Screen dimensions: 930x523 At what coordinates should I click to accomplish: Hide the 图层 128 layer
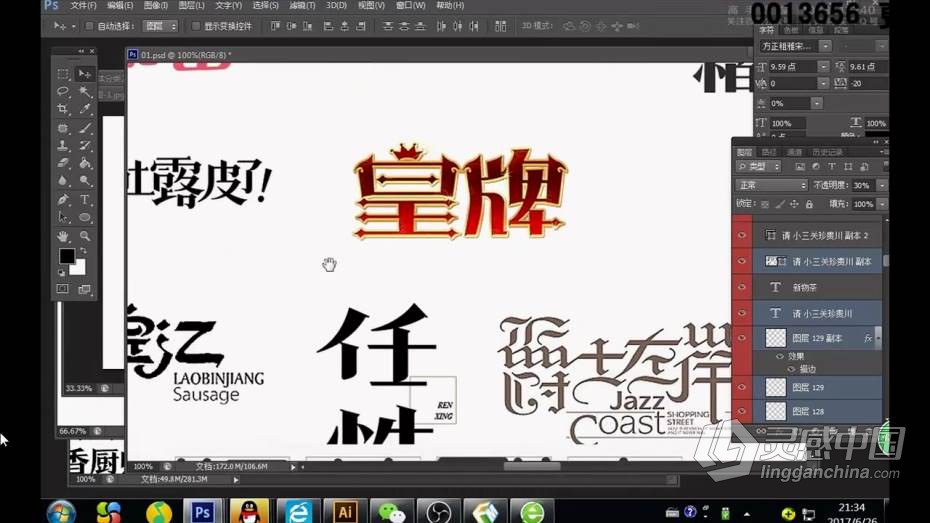click(742, 411)
